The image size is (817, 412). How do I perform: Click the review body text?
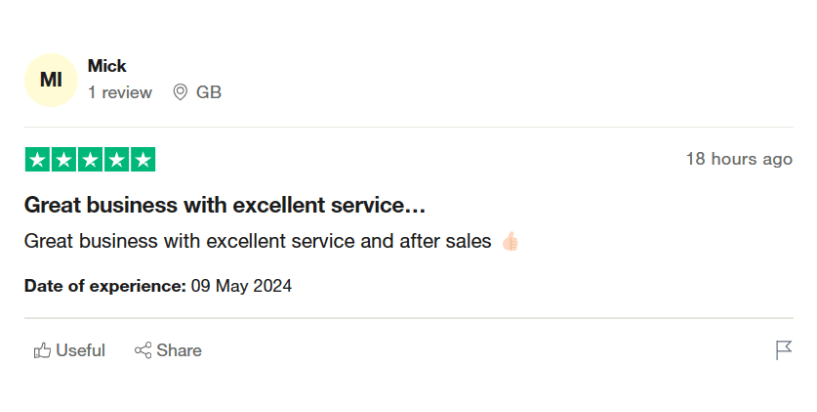pyautogui.click(x=257, y=241)
